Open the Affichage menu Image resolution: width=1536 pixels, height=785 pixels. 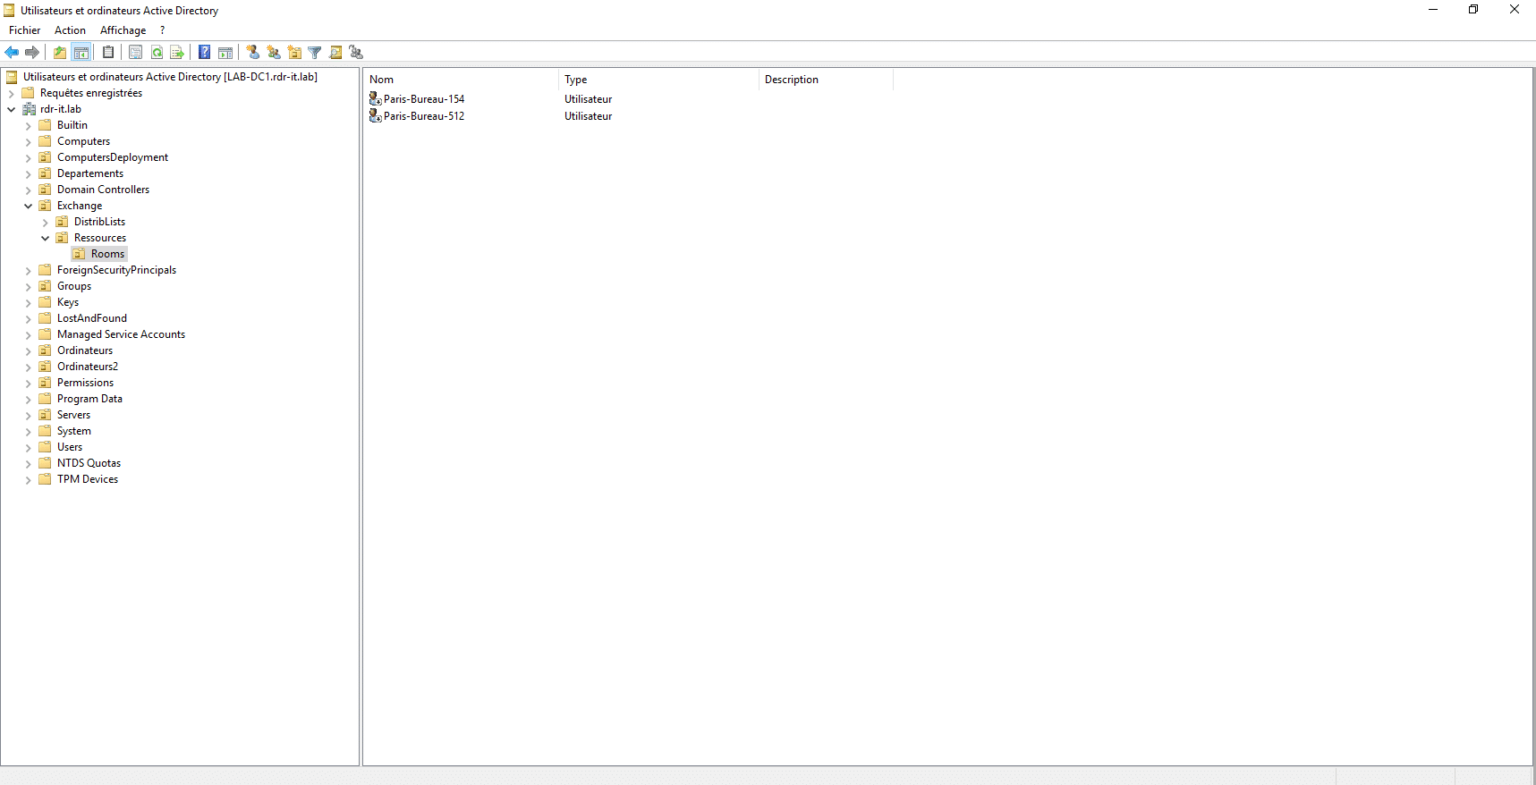coord(122,30)
